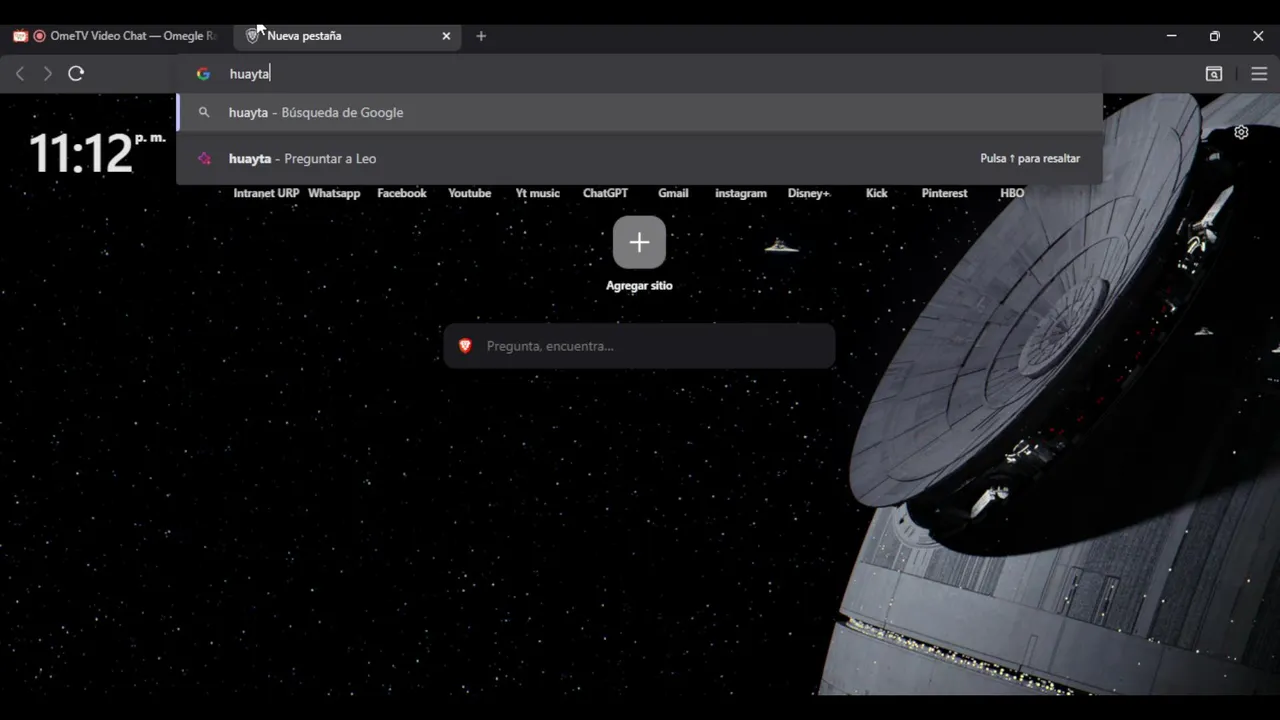Click the 11:12 p. m. clock widget

96,153
